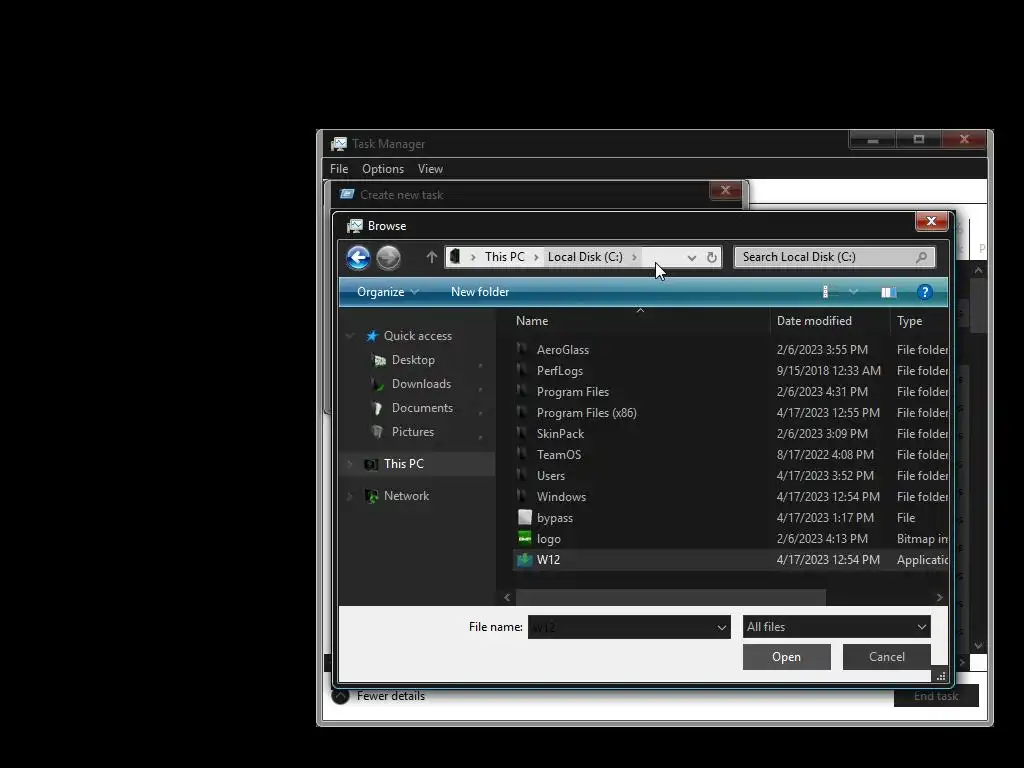This screenshot has width=1024, height=768.
Task: Expand the Network tree node
Action: pos(350,496)
